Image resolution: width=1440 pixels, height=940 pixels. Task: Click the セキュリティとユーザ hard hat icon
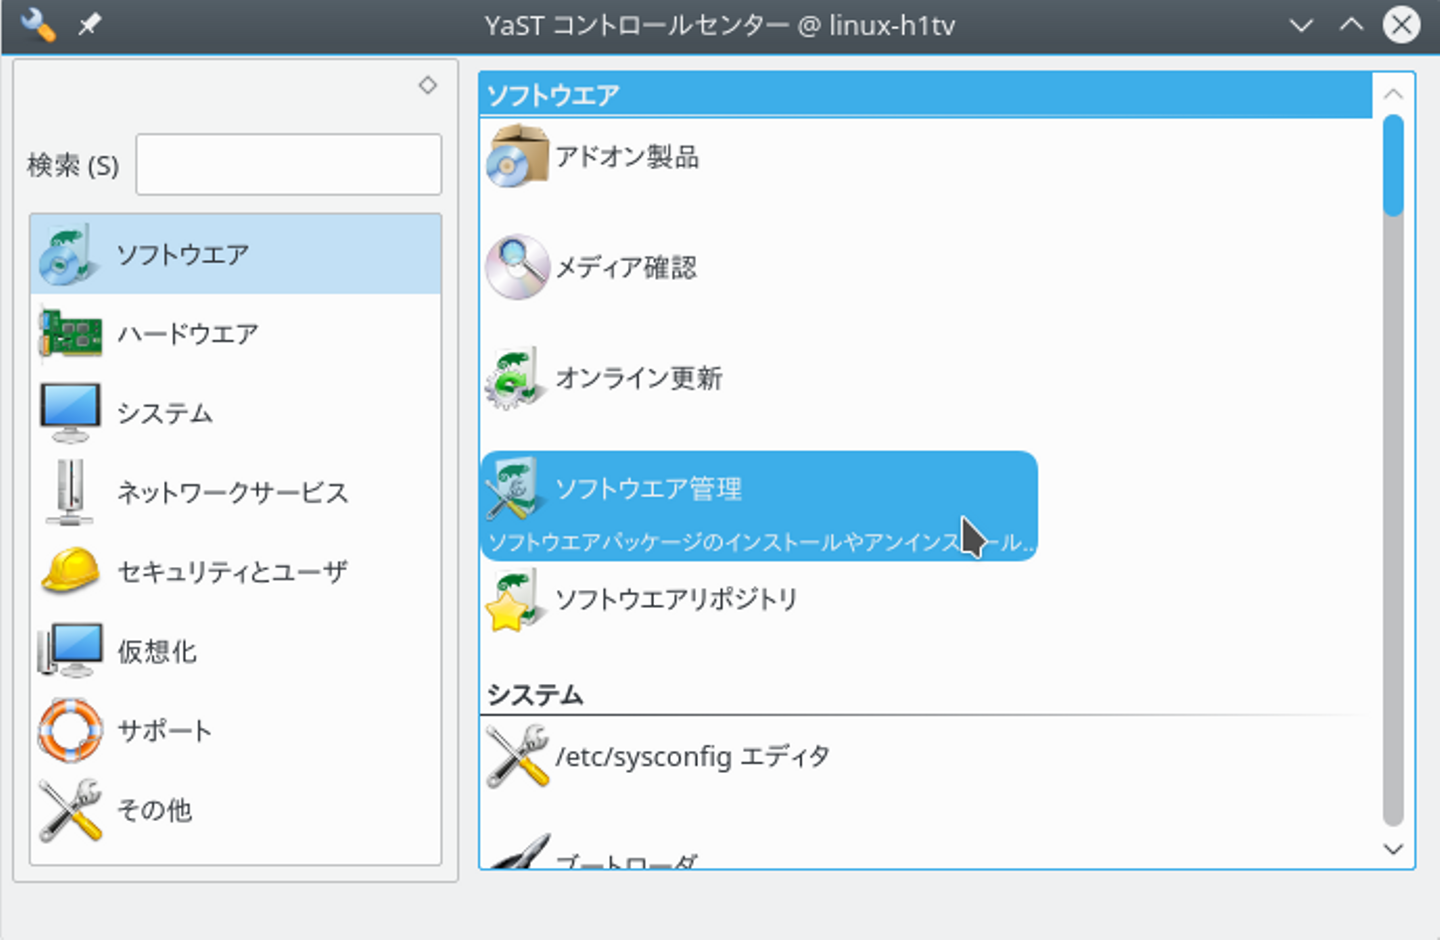pyautogui.click(x=69, y=571)
